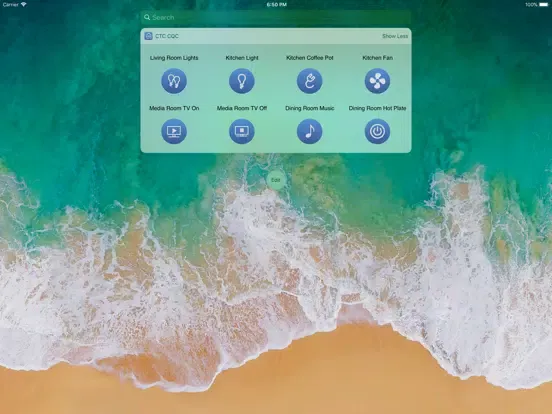Click the Dining Room Music label
552x414 pixels.
click(x=309, y=108)
